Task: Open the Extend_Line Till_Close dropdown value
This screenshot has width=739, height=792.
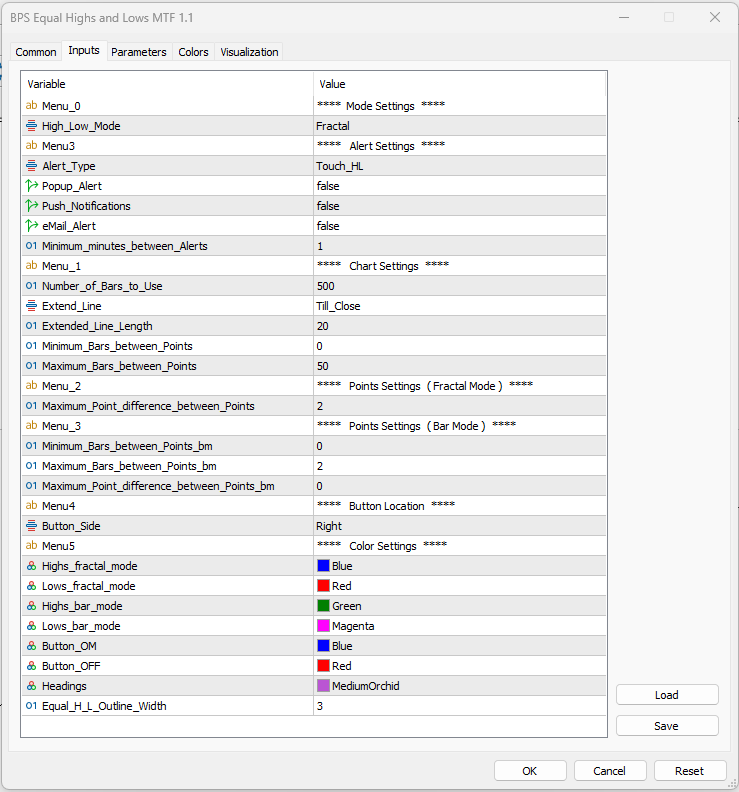Action: (458, 306)
